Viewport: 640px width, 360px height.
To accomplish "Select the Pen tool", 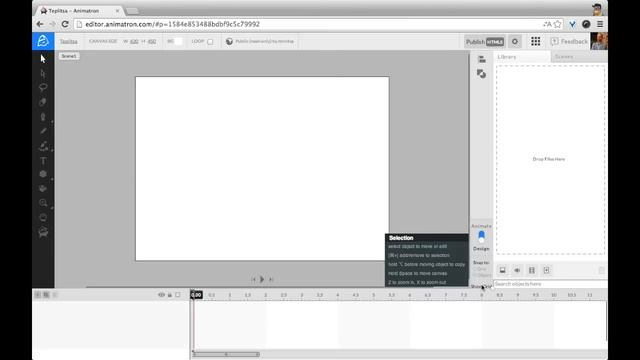I will (43, 117).
